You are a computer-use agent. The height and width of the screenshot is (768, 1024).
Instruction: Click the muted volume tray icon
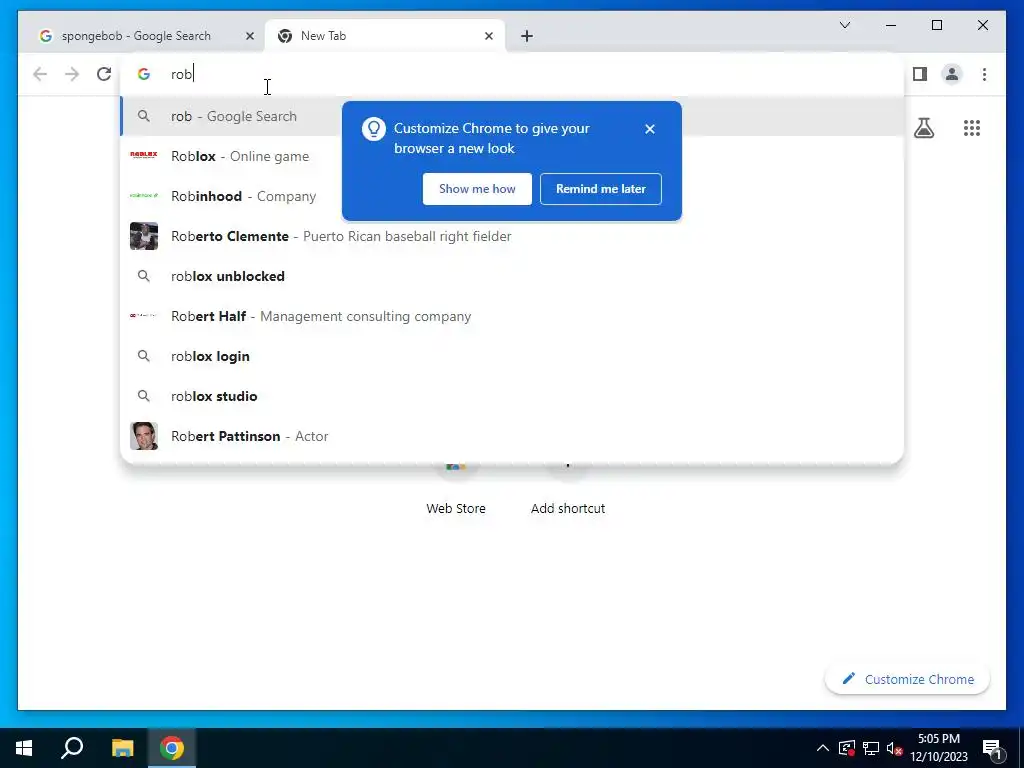(895, 748)
